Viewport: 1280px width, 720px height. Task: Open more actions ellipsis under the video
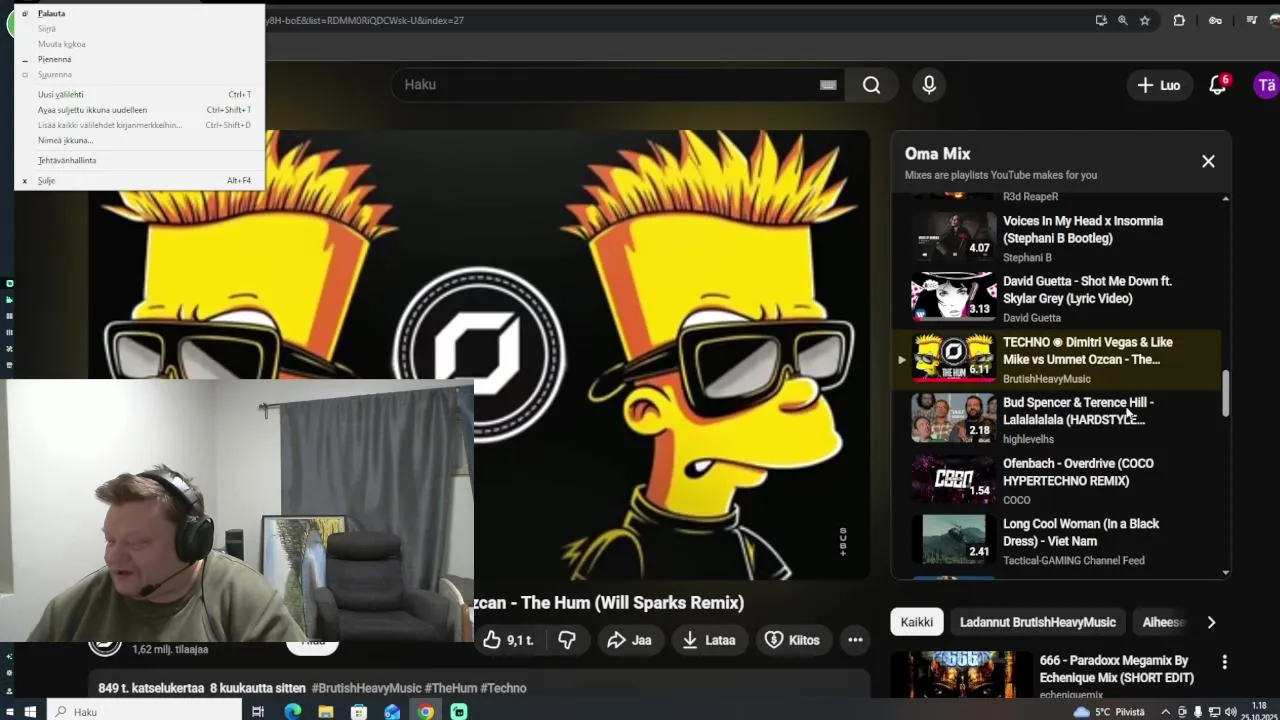click(x=855, y=640)
